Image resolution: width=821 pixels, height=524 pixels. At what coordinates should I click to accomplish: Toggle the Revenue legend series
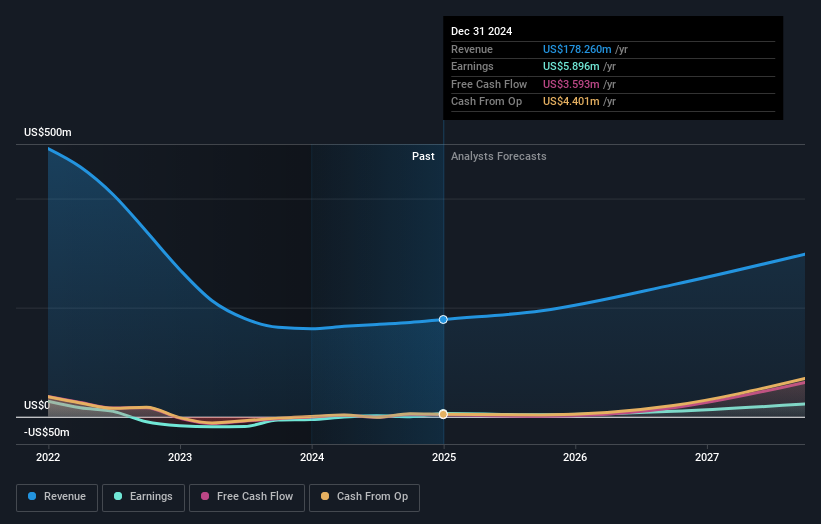[57, 497]
